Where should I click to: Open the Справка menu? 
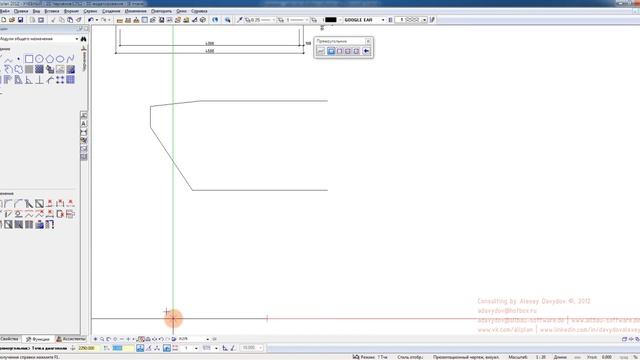click(199, 11)
